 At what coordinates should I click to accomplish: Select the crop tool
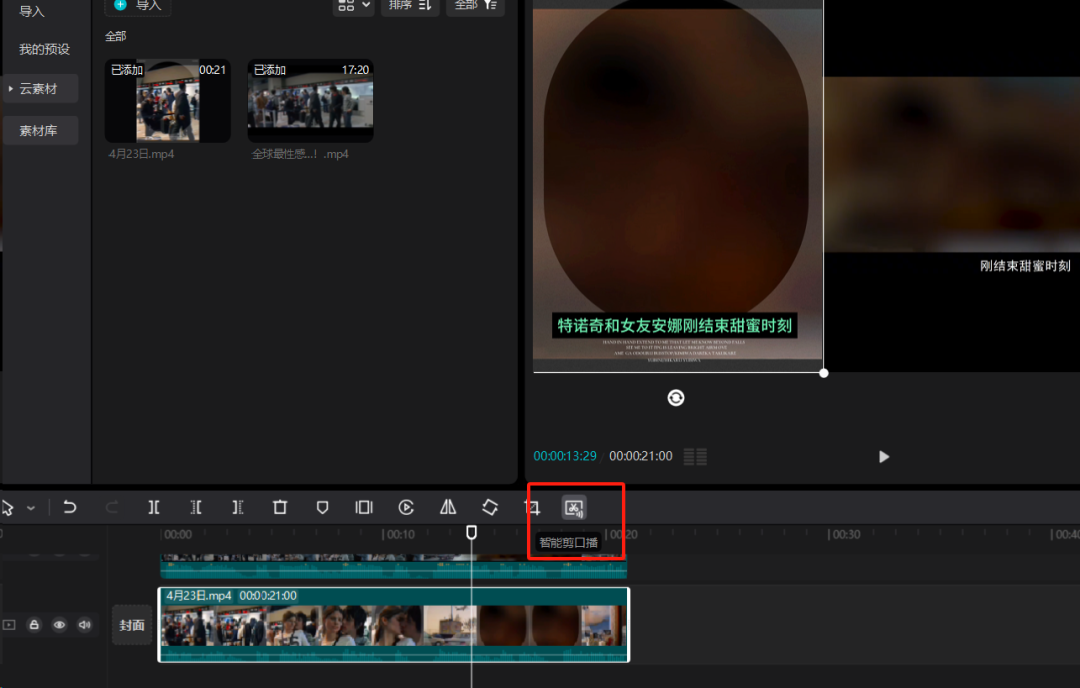(533, 508)
